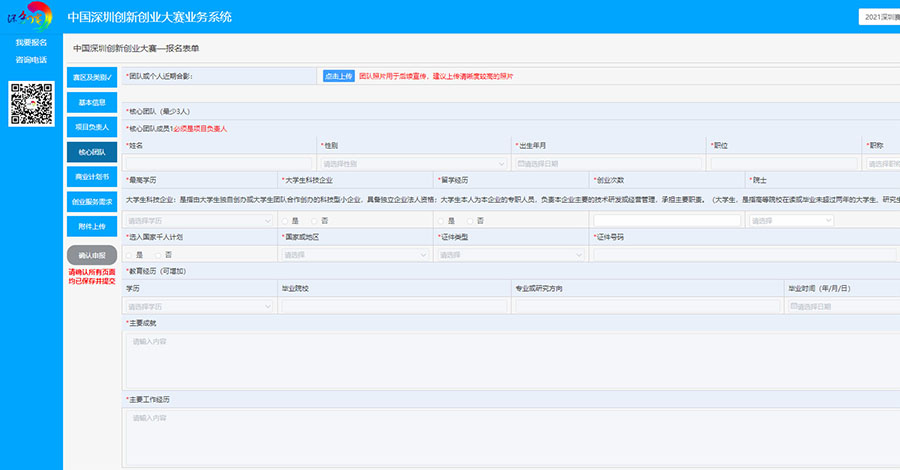900x470 pixels.
Task: Select 是 for 留学经历
Action: 441,221
